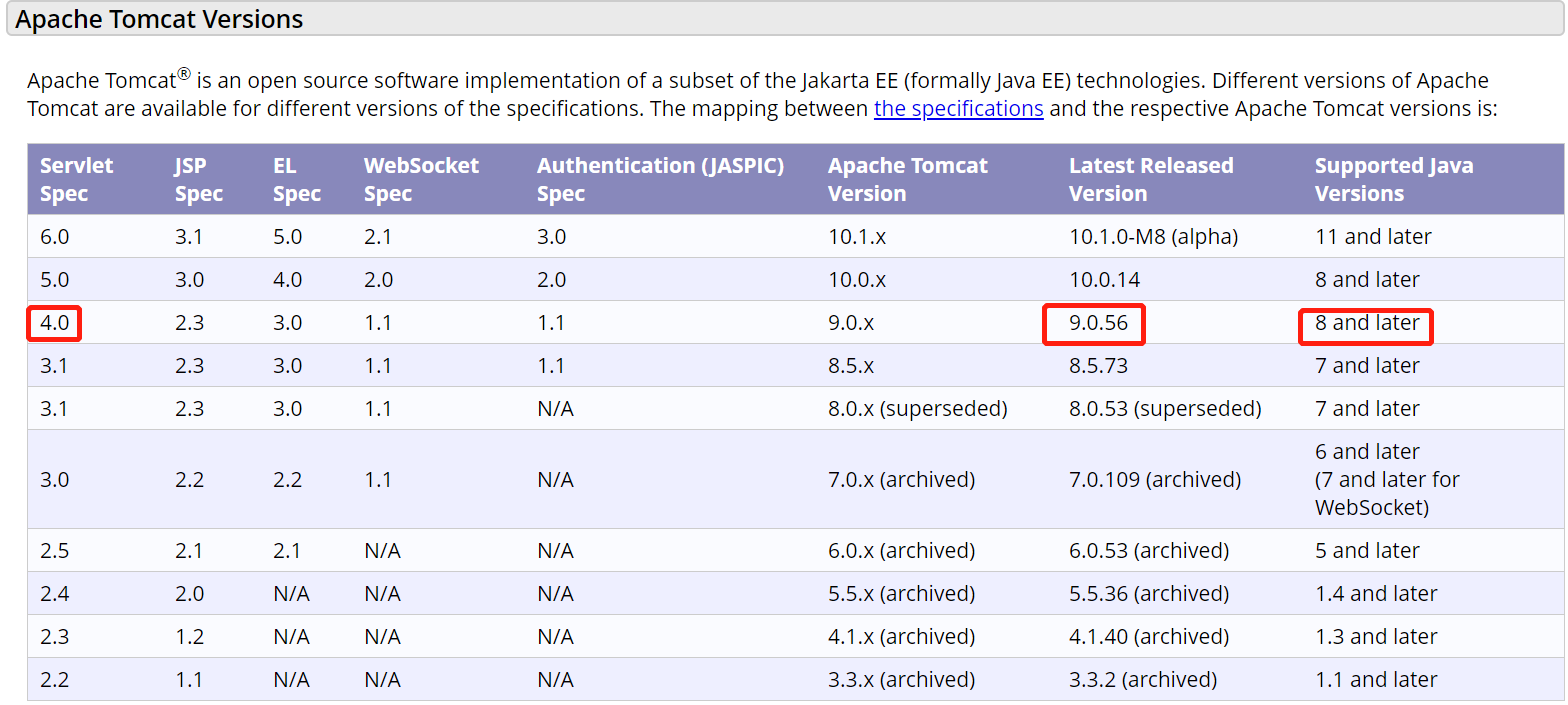Click WebSocket Spec "2.1" in 10.1.x row

coord(378,237)
